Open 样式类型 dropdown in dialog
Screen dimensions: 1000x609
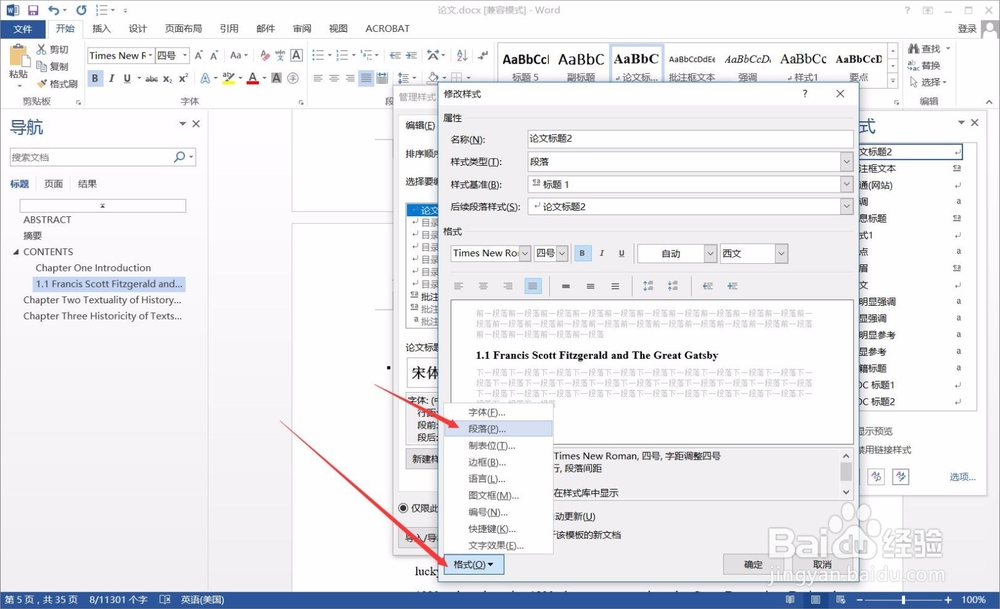click(x=846, y=162)
